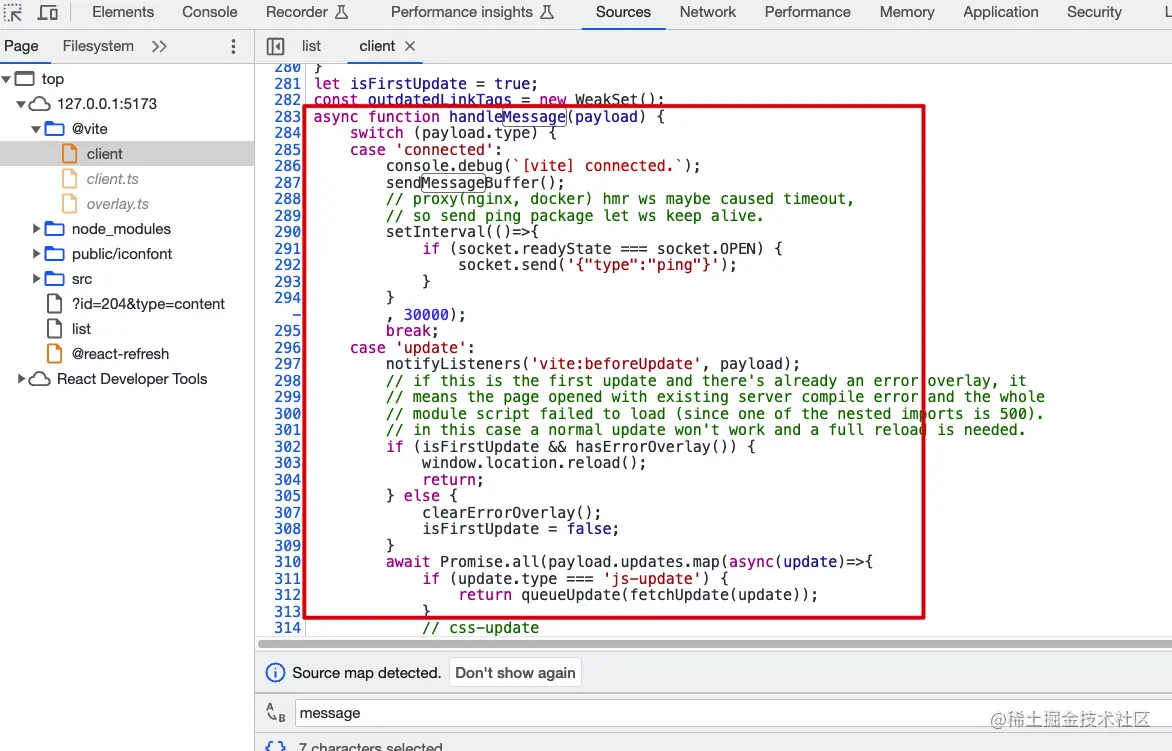This screenshot has height=751, width=1172.
Task: Click the public/iconfont folder icon
Action: point(55,254)
